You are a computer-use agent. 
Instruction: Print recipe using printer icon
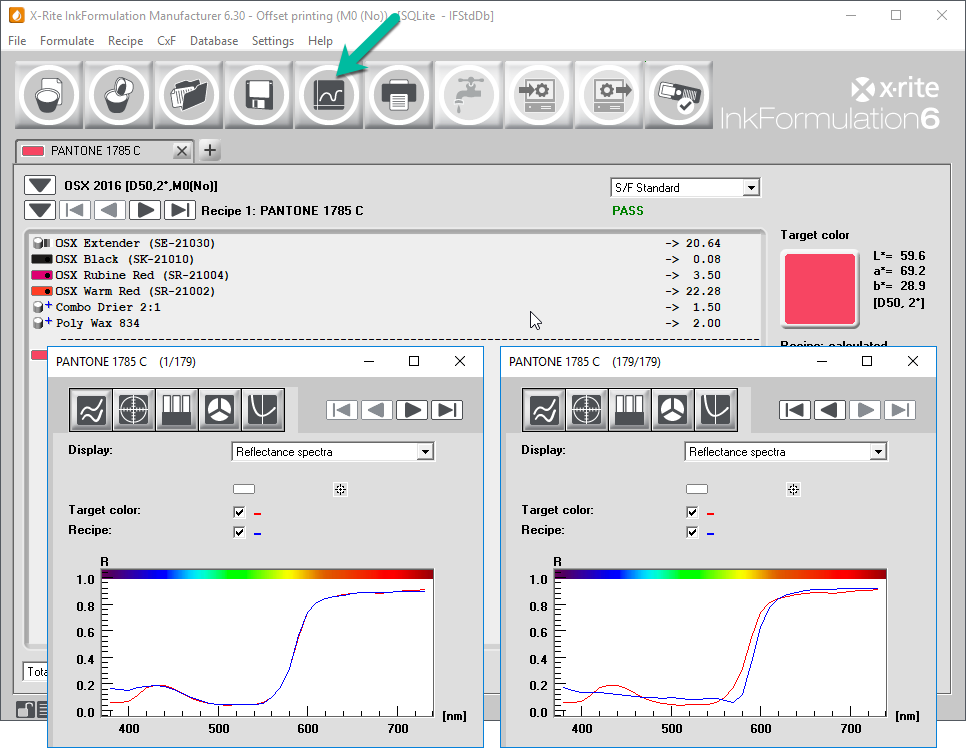(x=399, y=96)
